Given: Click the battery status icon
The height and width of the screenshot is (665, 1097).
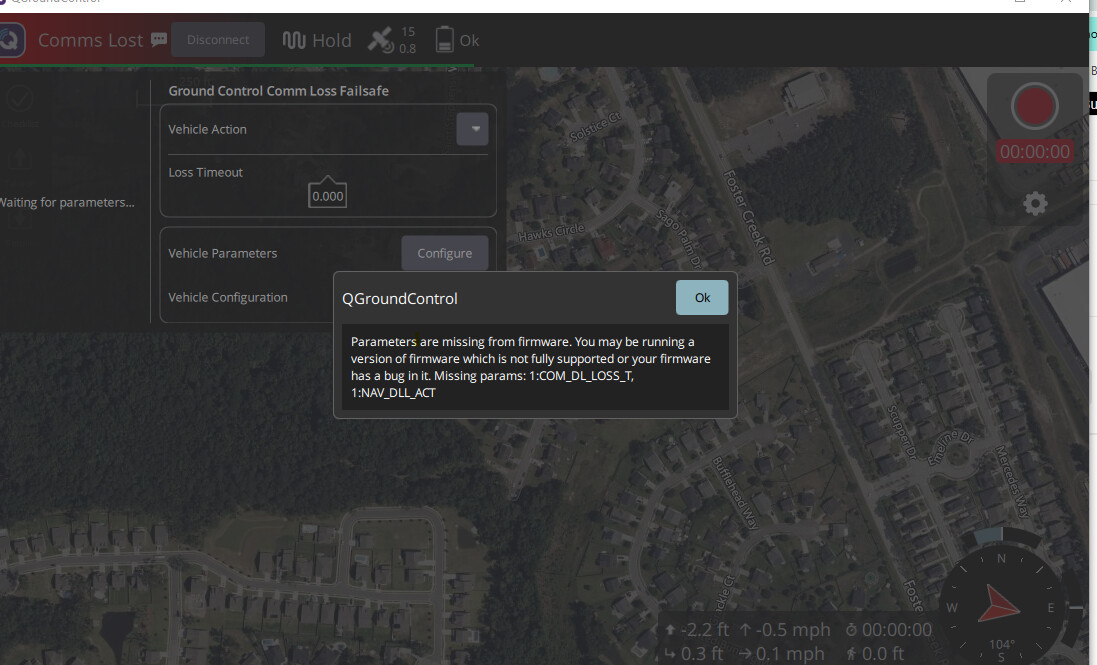Looking at the screenshot, I should [445, 40].
